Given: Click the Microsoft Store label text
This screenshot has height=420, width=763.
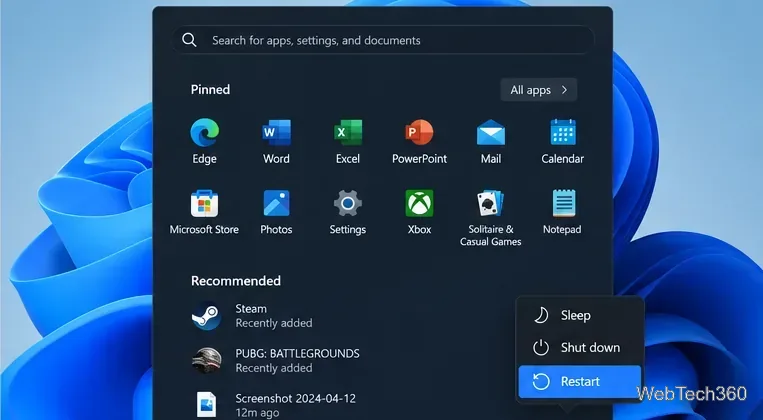Looking at the screenshot, I should [x=204, y=229].
